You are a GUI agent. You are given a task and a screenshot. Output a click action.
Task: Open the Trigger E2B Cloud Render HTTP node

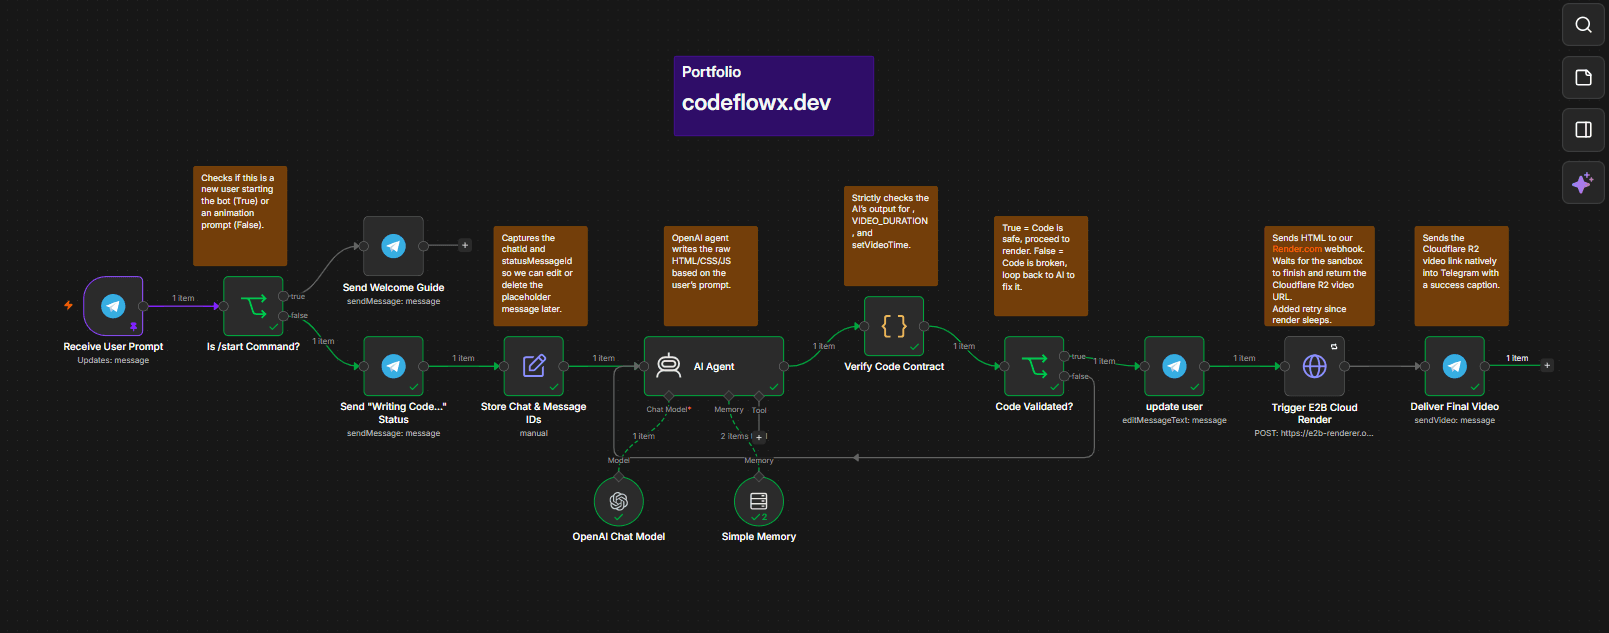point(1314,366)
